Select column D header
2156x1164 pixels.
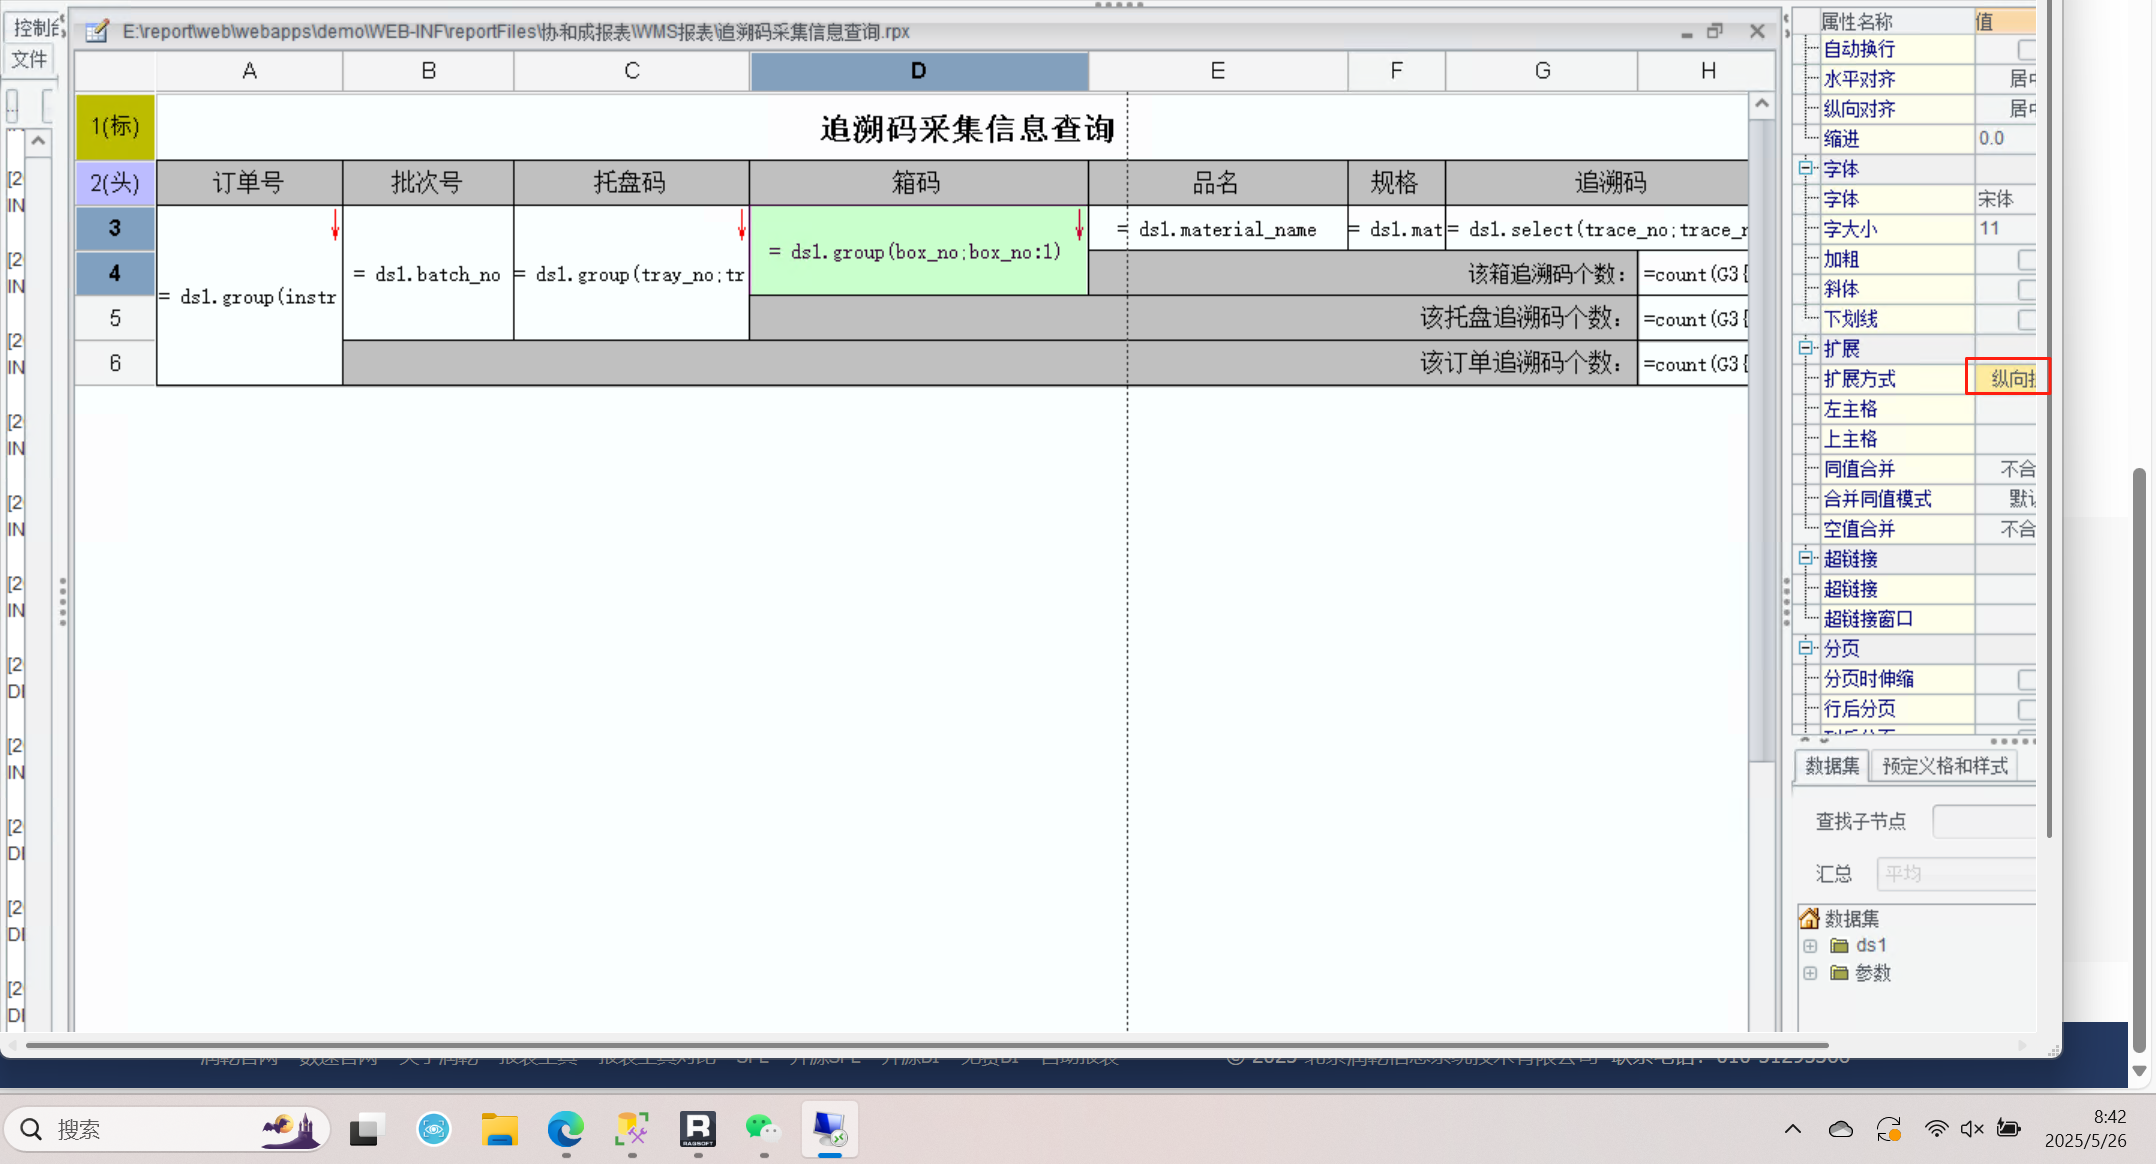[x=918, y=71]
